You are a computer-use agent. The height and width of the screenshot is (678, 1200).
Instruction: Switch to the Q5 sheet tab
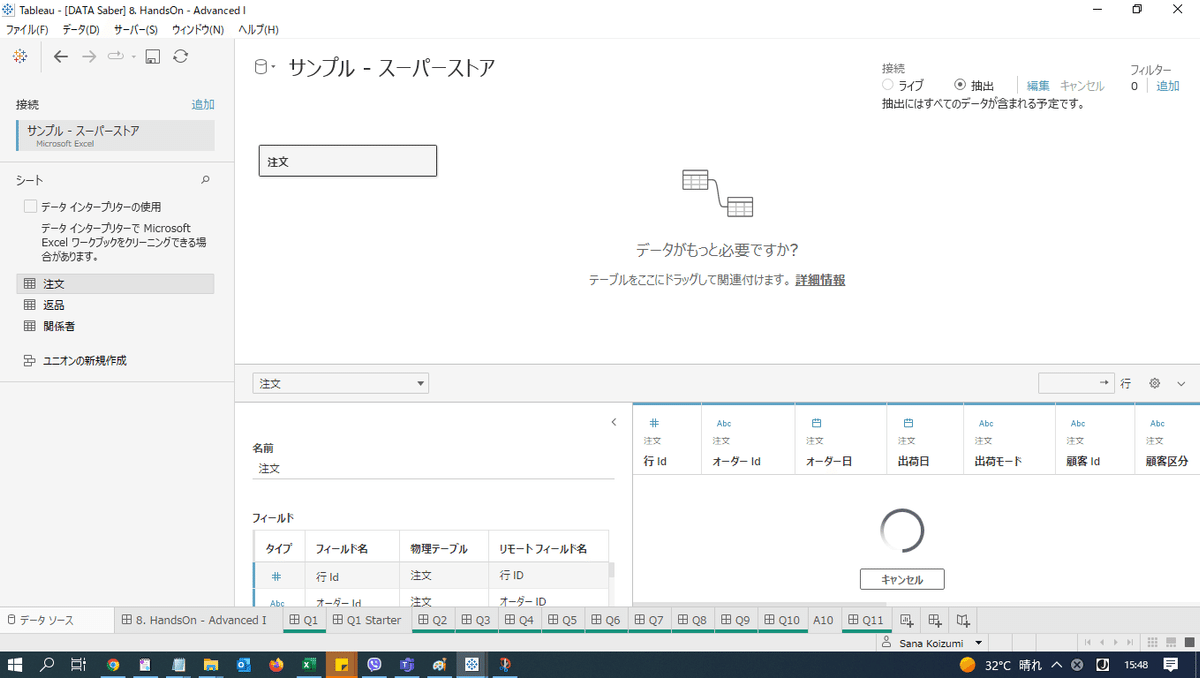coord(562,620)
